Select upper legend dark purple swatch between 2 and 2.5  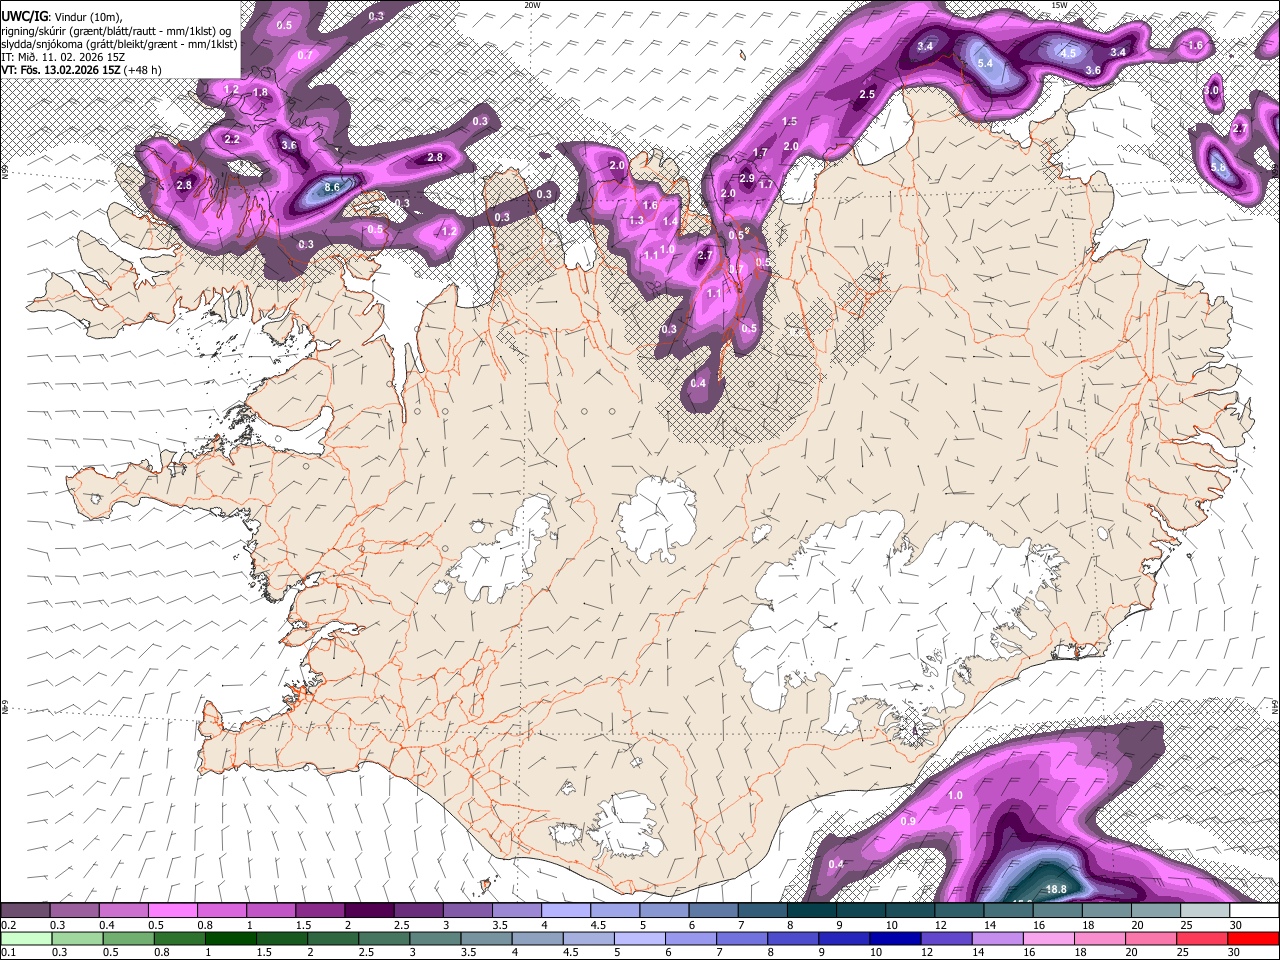[x=368, y=911]
